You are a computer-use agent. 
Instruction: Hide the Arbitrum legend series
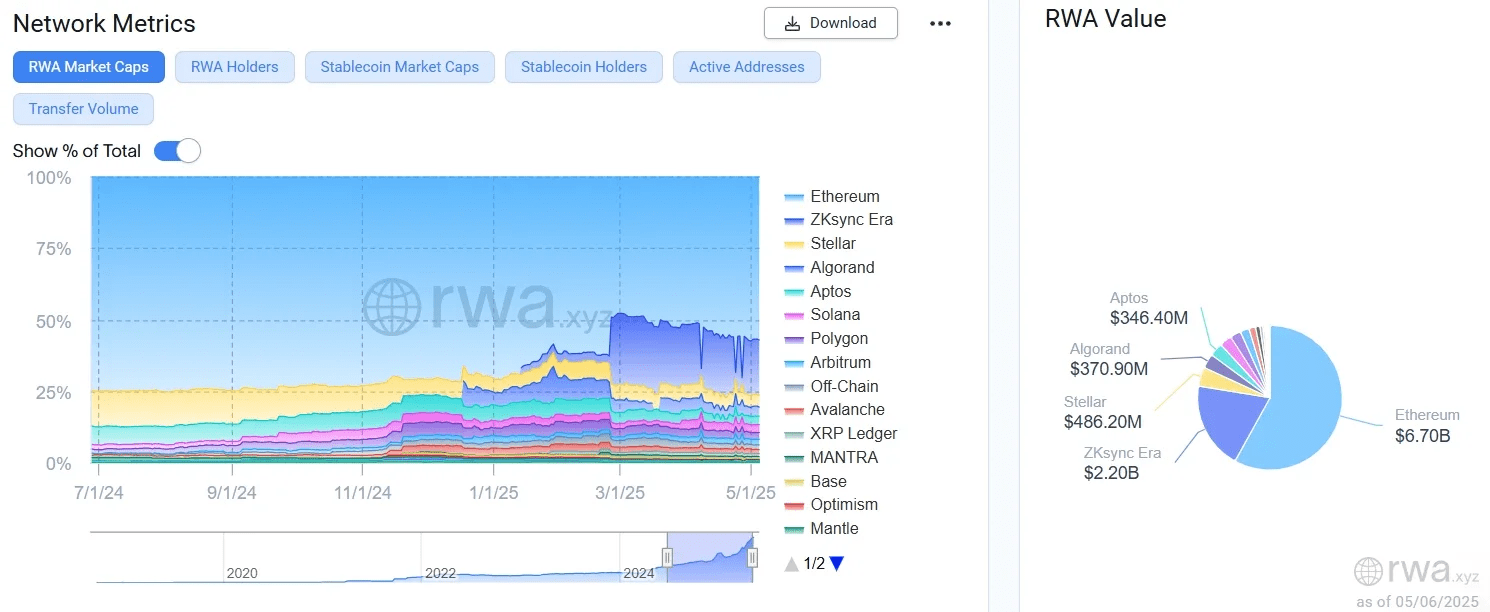[828, 362]
